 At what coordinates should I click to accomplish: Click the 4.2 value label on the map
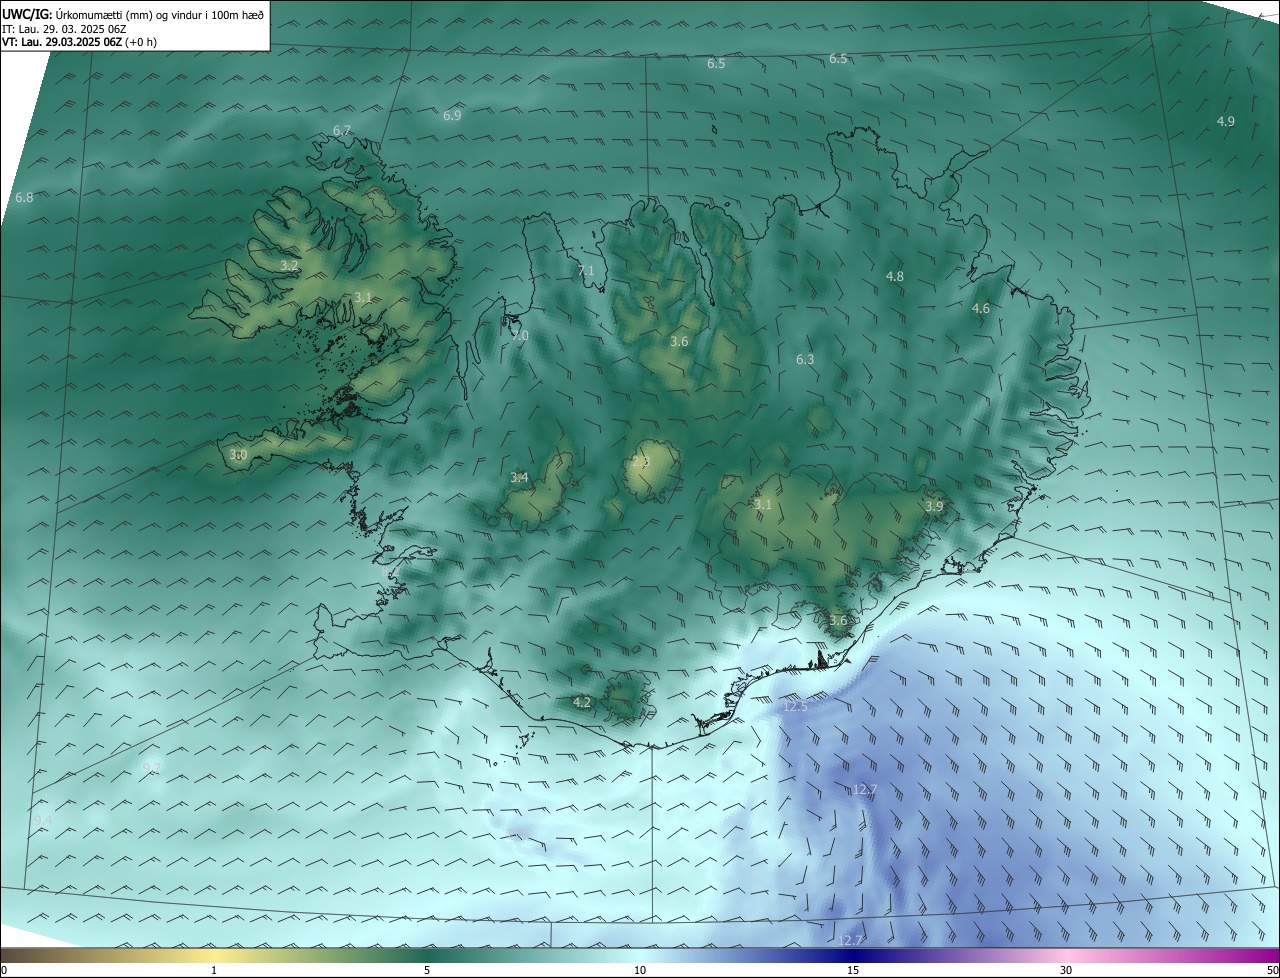582,703
